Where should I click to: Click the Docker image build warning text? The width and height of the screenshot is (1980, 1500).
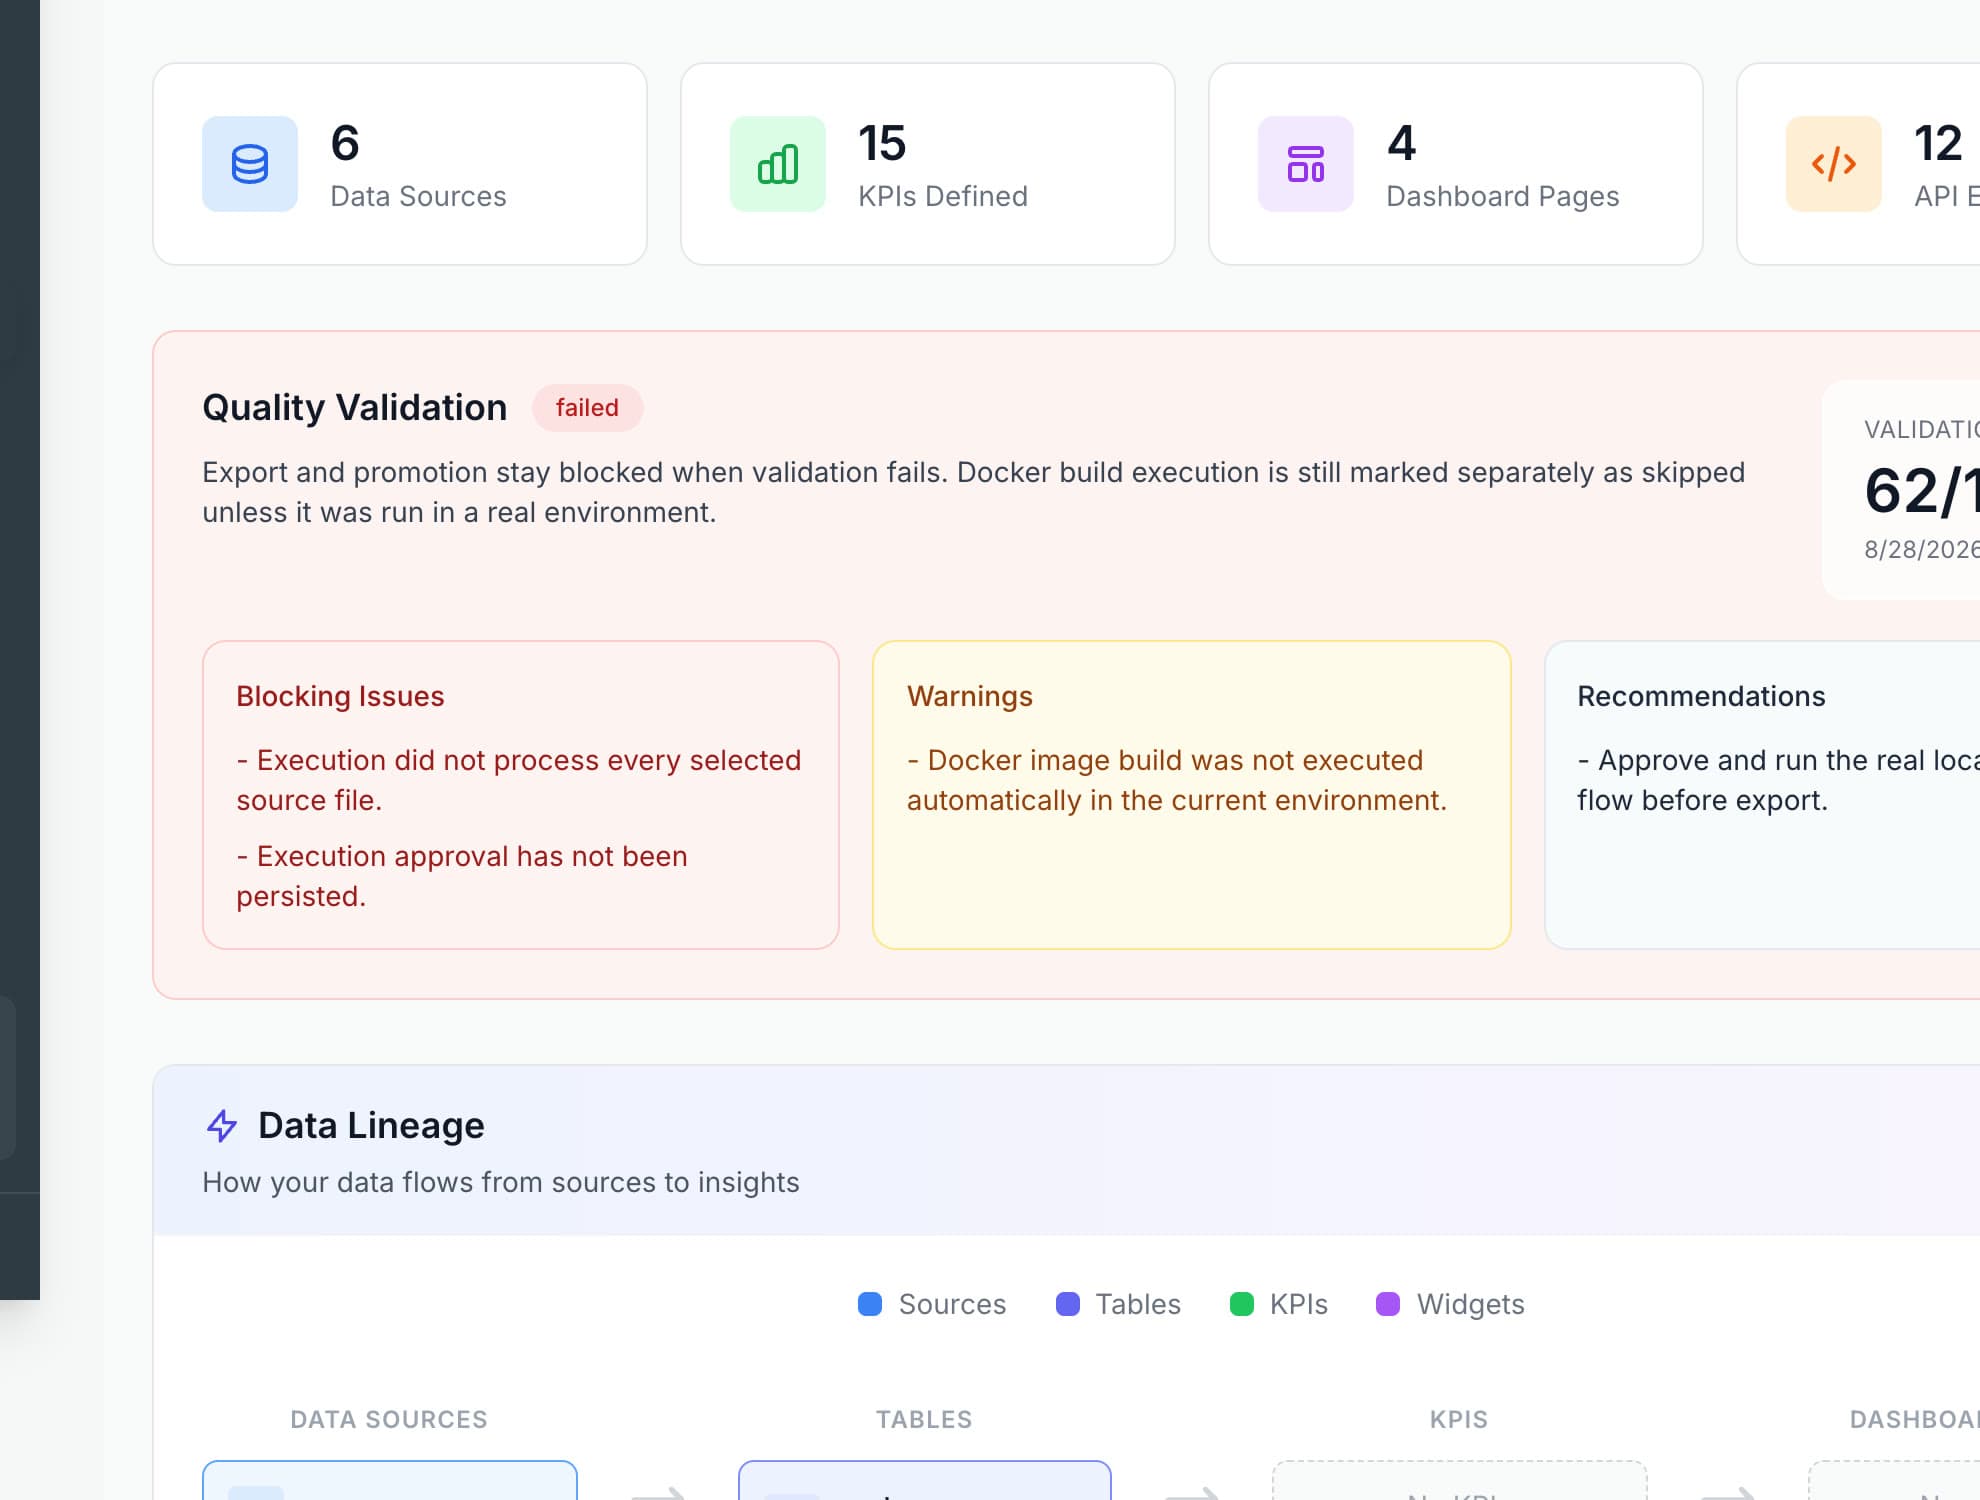(1177, 780)
